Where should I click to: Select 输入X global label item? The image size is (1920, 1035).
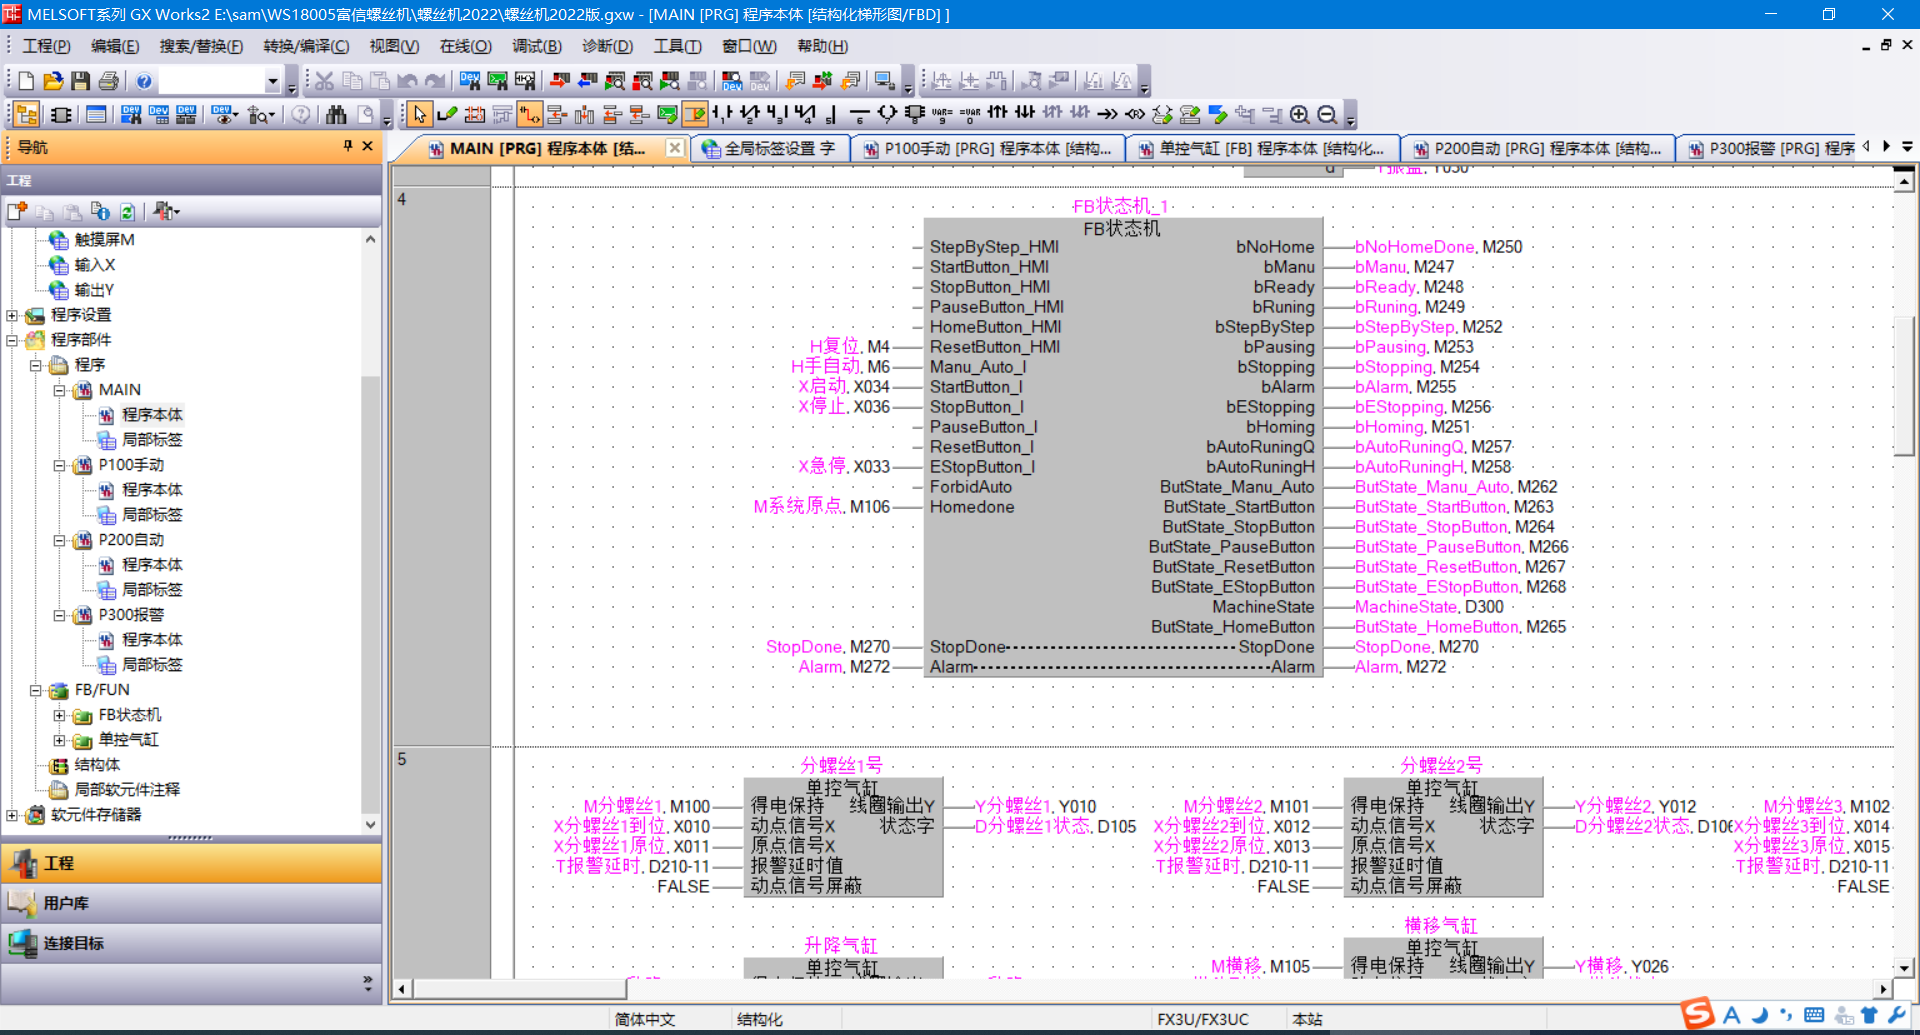click(95, 265)
